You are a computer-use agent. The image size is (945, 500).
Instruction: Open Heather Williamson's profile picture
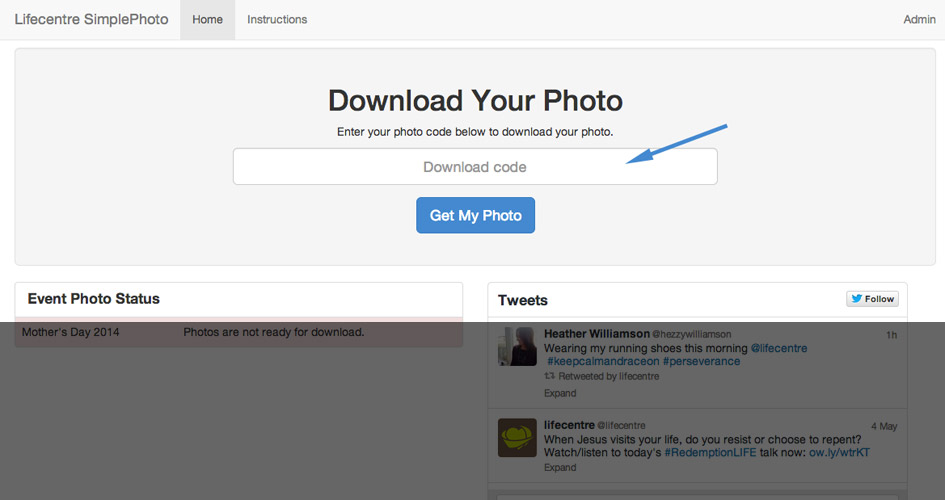coord(517,346)
